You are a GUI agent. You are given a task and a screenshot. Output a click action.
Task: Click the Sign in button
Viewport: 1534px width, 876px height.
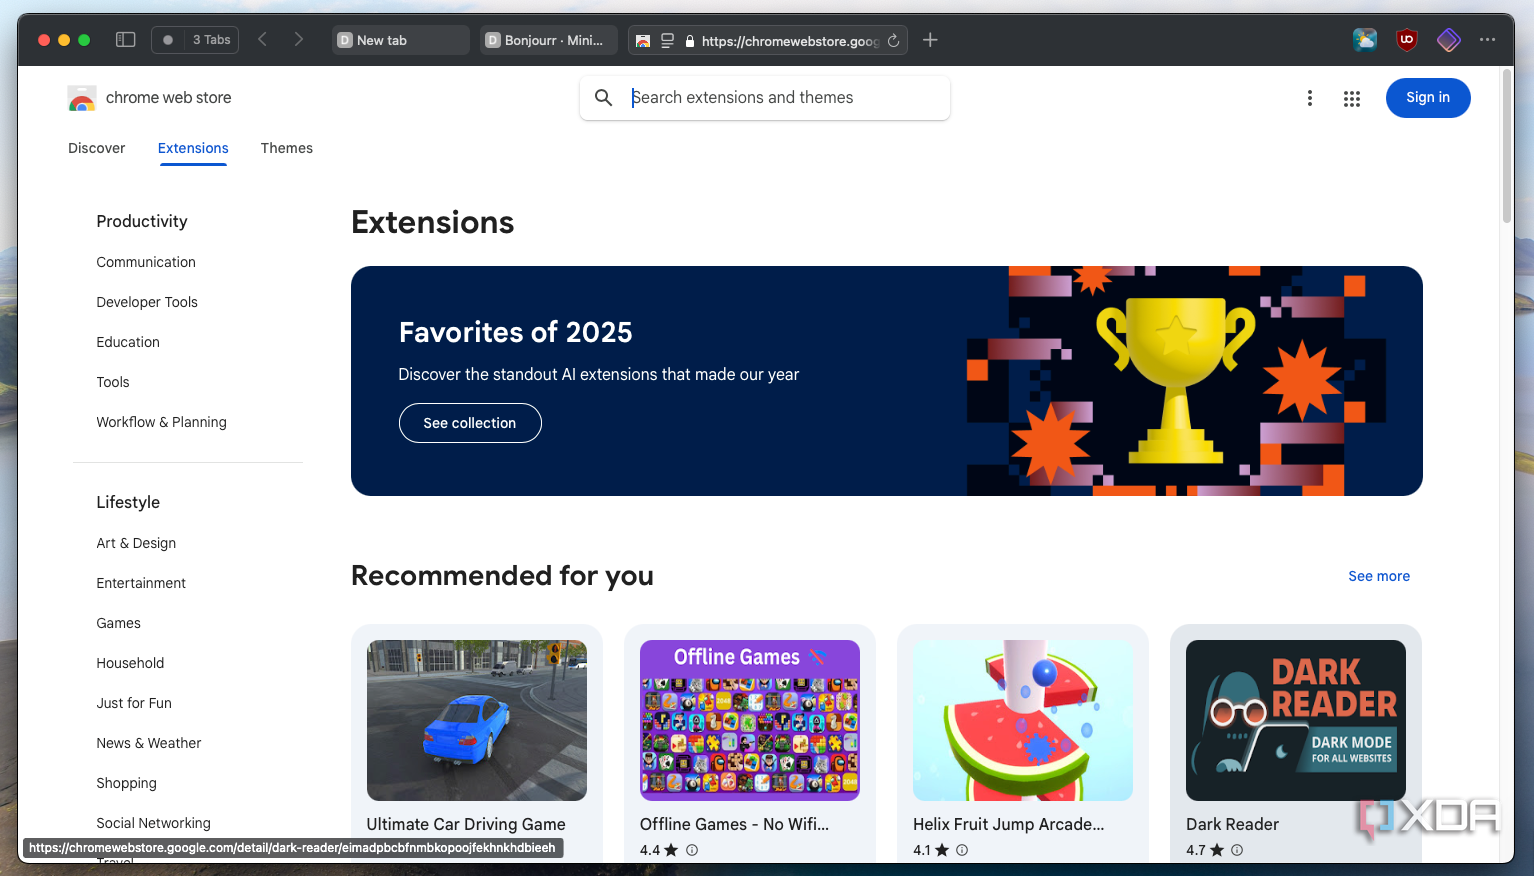click(x=1428, y=98)
